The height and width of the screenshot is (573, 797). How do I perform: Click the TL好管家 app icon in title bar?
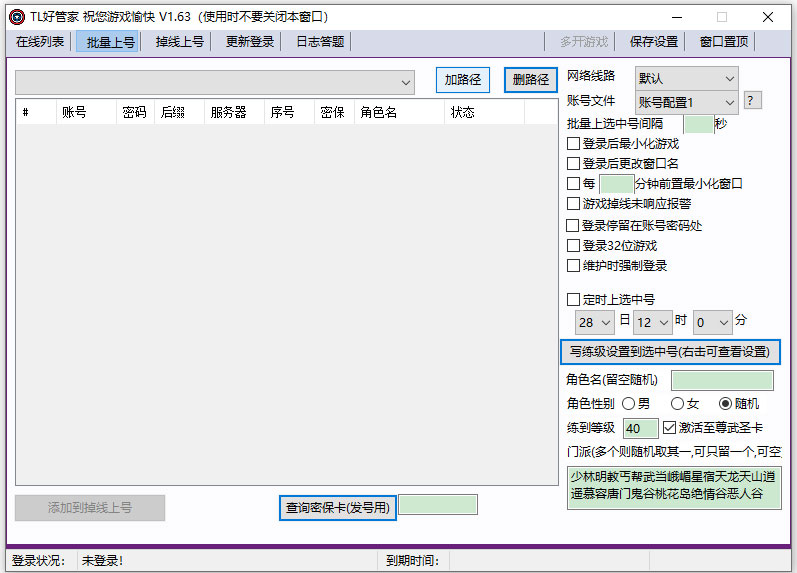click(17, 17)
